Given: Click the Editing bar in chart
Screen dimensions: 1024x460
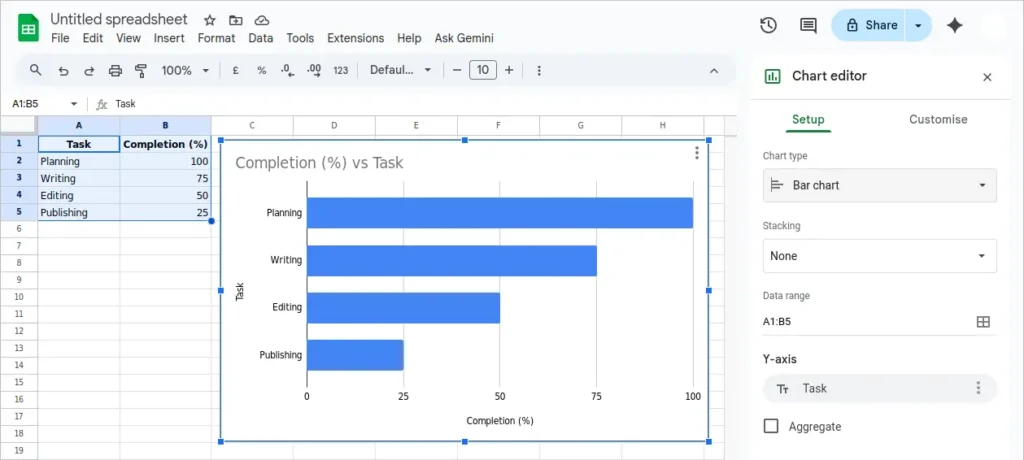Looking at the screenshot, I should (x=404, y=308).
